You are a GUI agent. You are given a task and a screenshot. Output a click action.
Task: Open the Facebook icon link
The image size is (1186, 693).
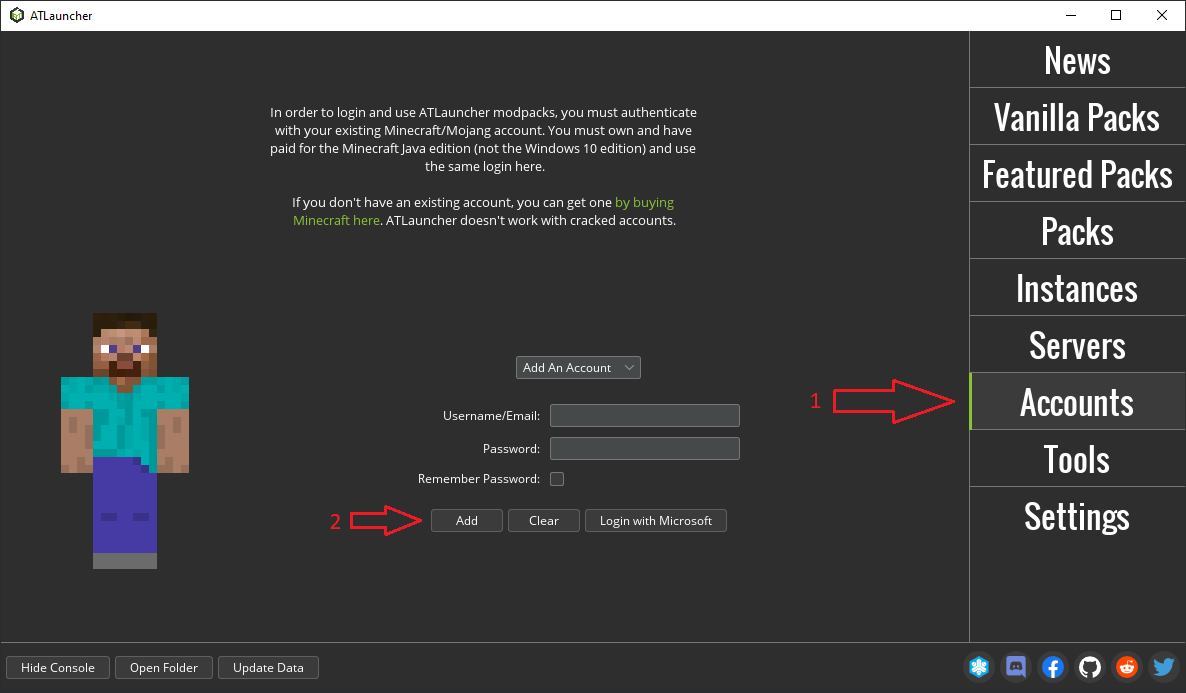click(1053, 667)
